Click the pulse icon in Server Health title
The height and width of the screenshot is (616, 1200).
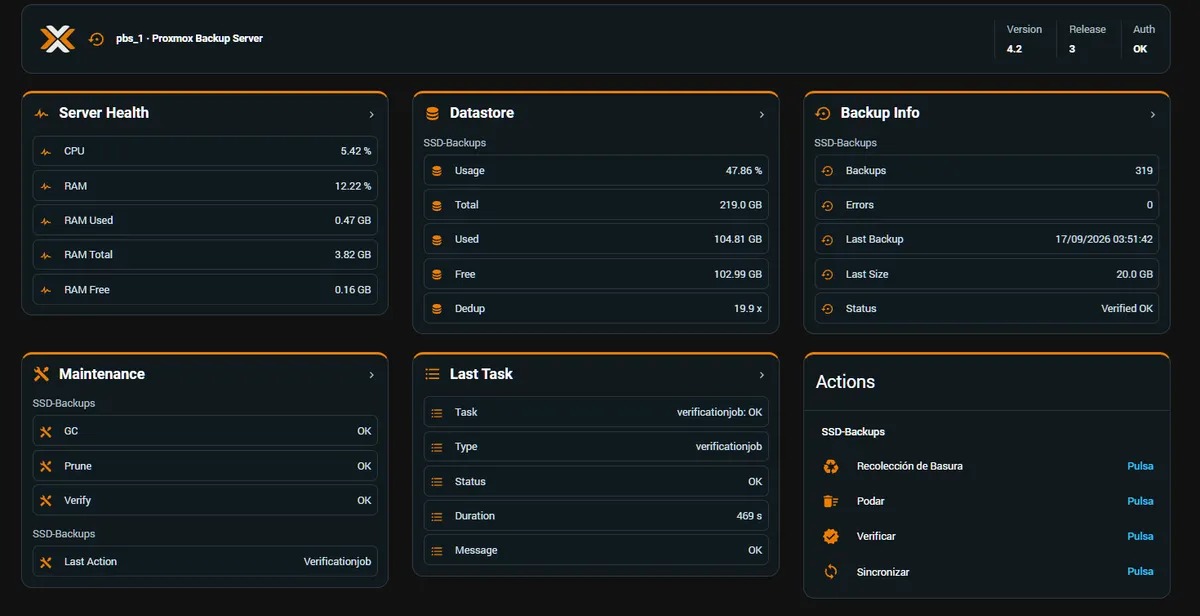tap(41, 114)
